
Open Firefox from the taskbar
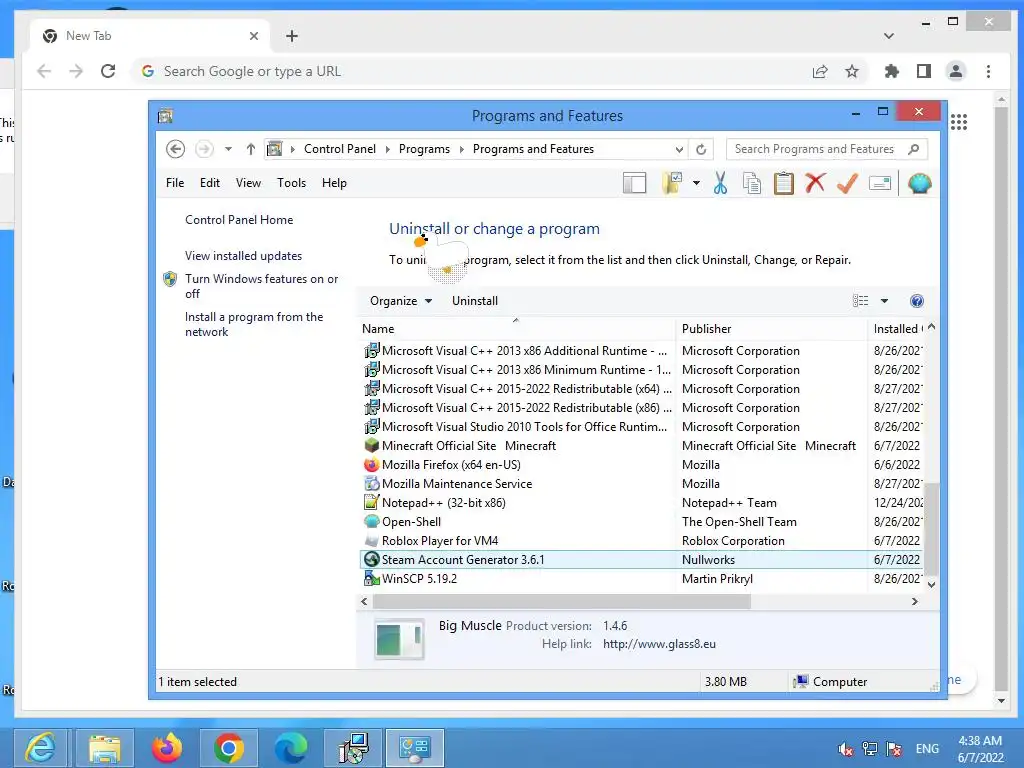tap(167, 748)
